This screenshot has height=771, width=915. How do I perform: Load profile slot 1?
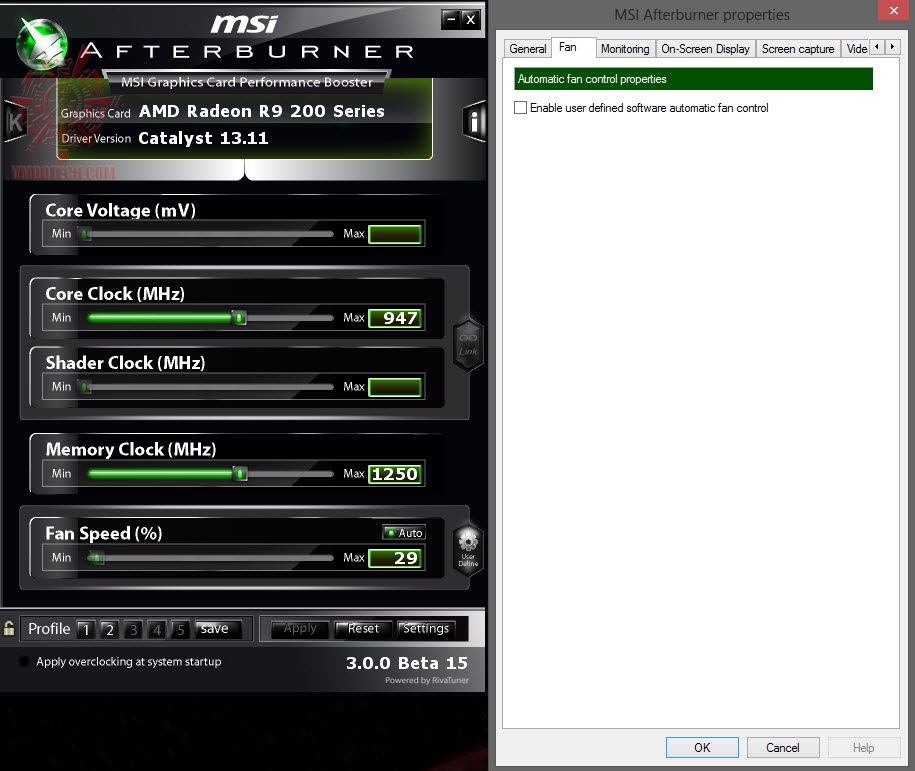[x=86, y=629]
